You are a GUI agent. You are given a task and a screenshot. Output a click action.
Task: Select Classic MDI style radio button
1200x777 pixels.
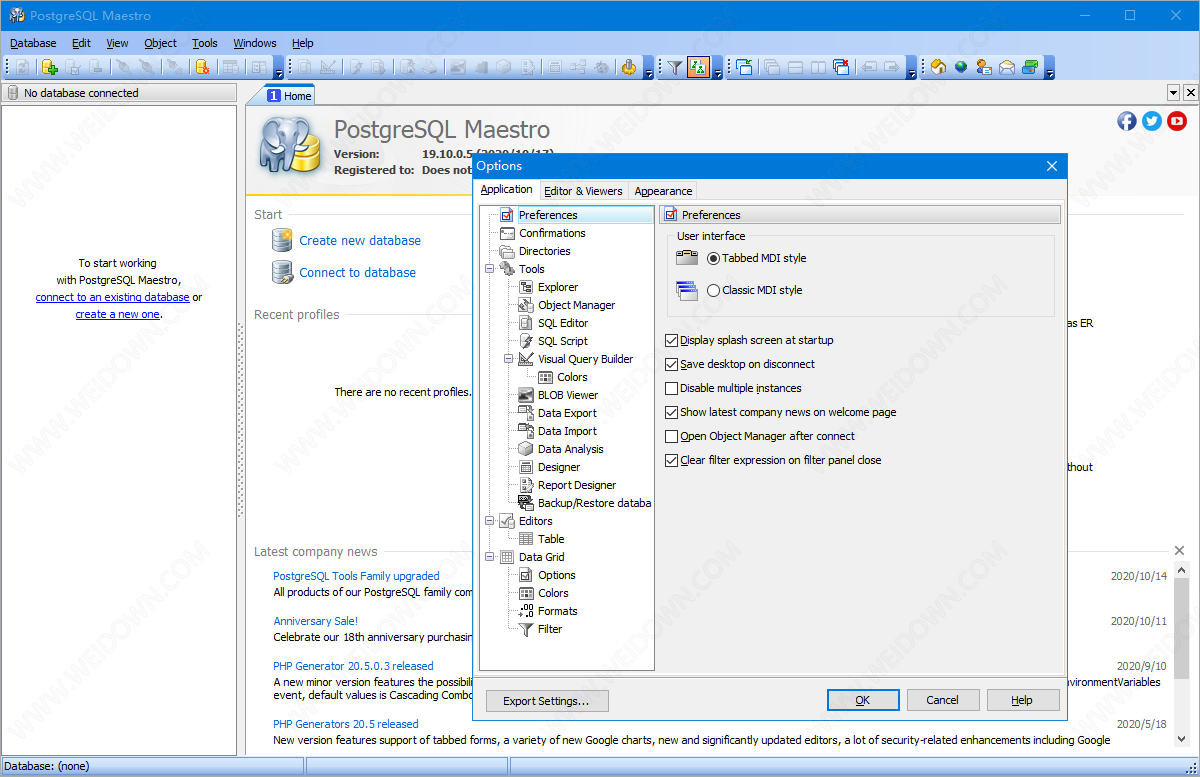tap(713, 290)
